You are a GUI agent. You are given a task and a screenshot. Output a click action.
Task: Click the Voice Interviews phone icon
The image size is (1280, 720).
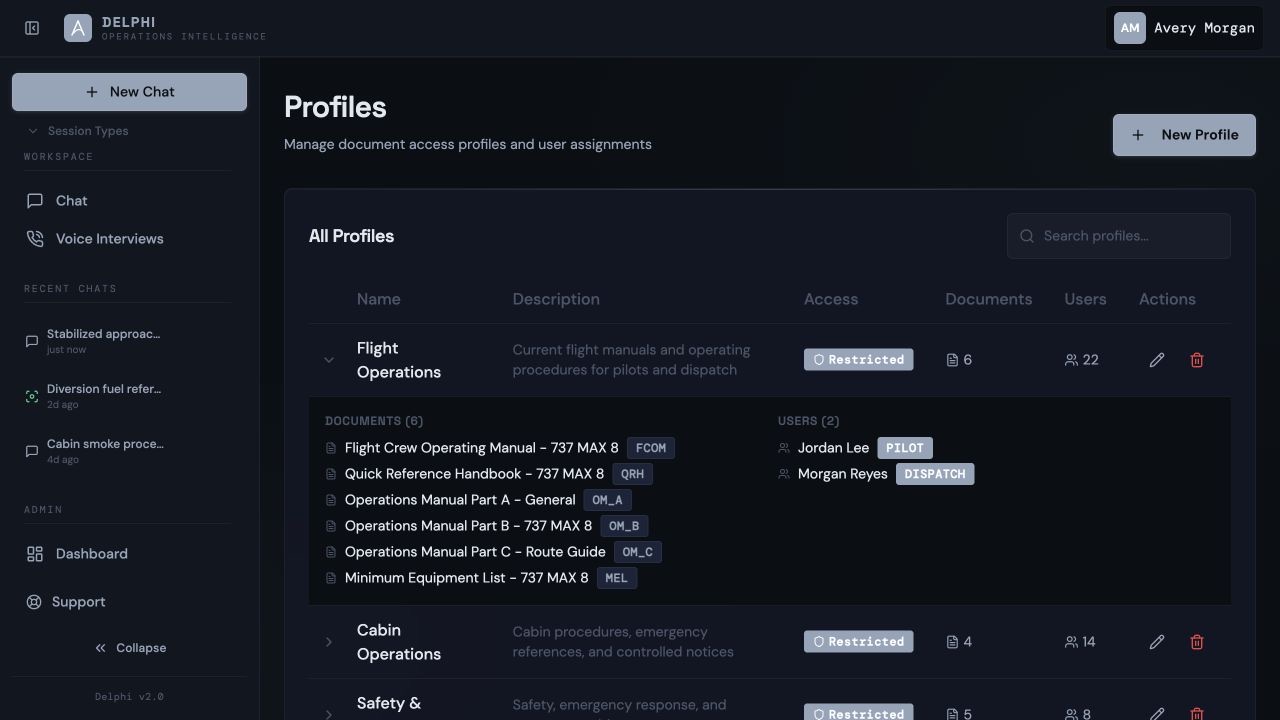pos(35,239)
